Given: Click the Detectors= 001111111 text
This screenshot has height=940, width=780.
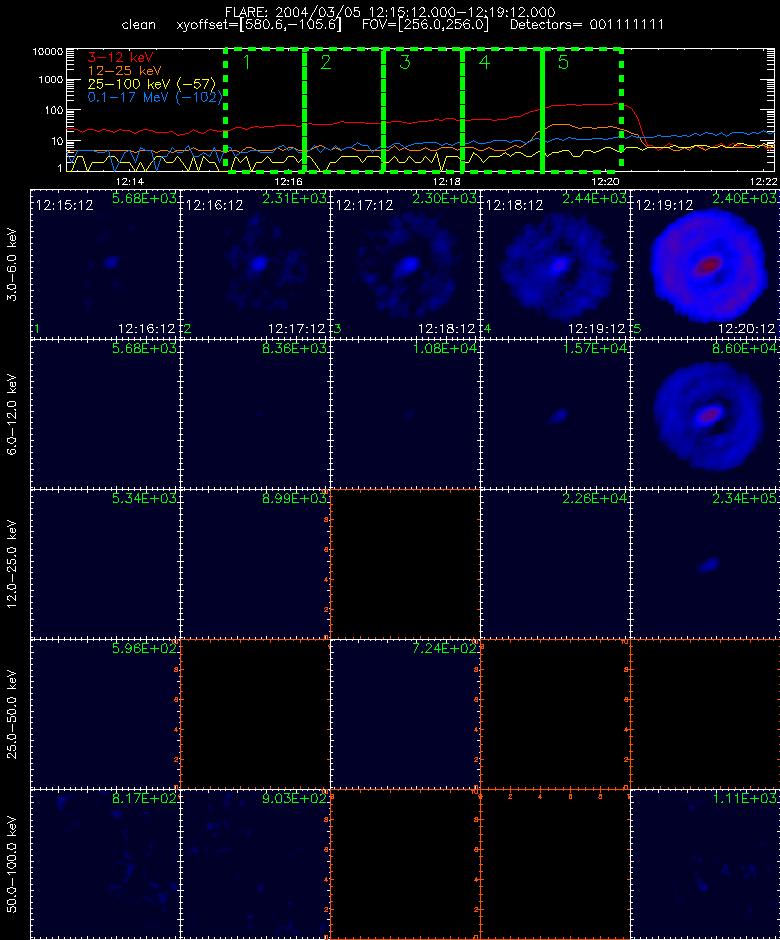Looking at the screenshot, I should [587, 25].
